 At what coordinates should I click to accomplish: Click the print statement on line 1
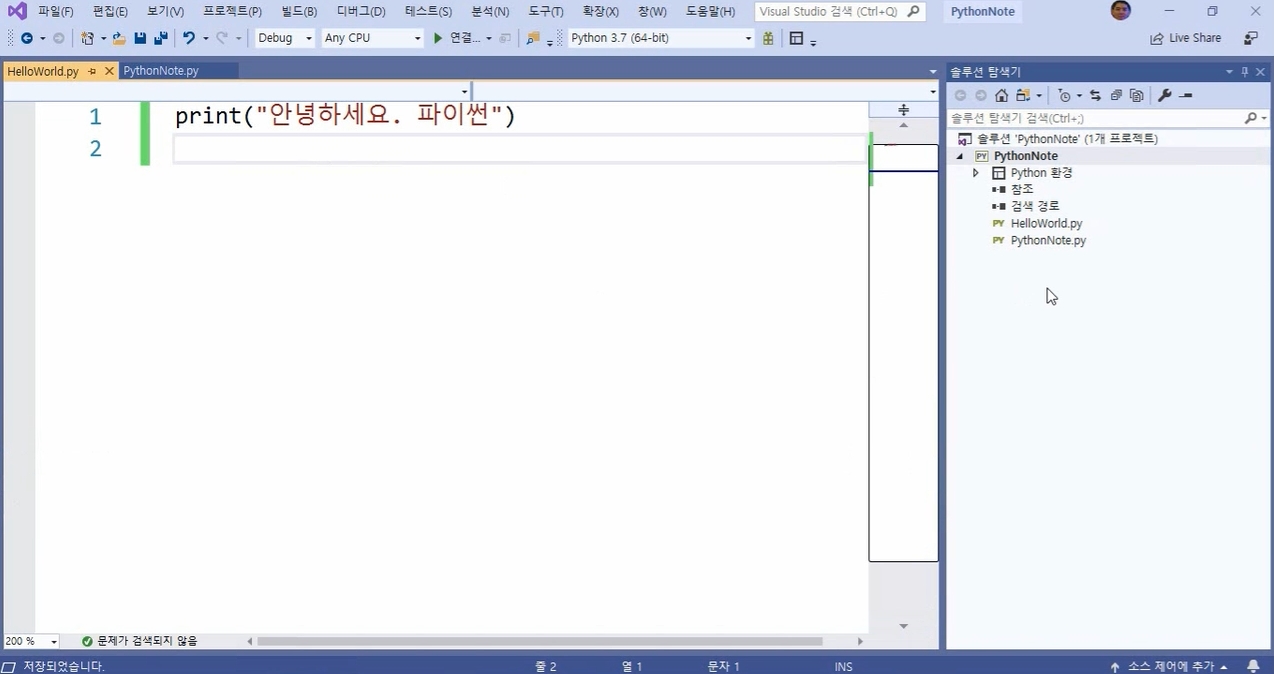pyautogui.click(x=345, y=116)
